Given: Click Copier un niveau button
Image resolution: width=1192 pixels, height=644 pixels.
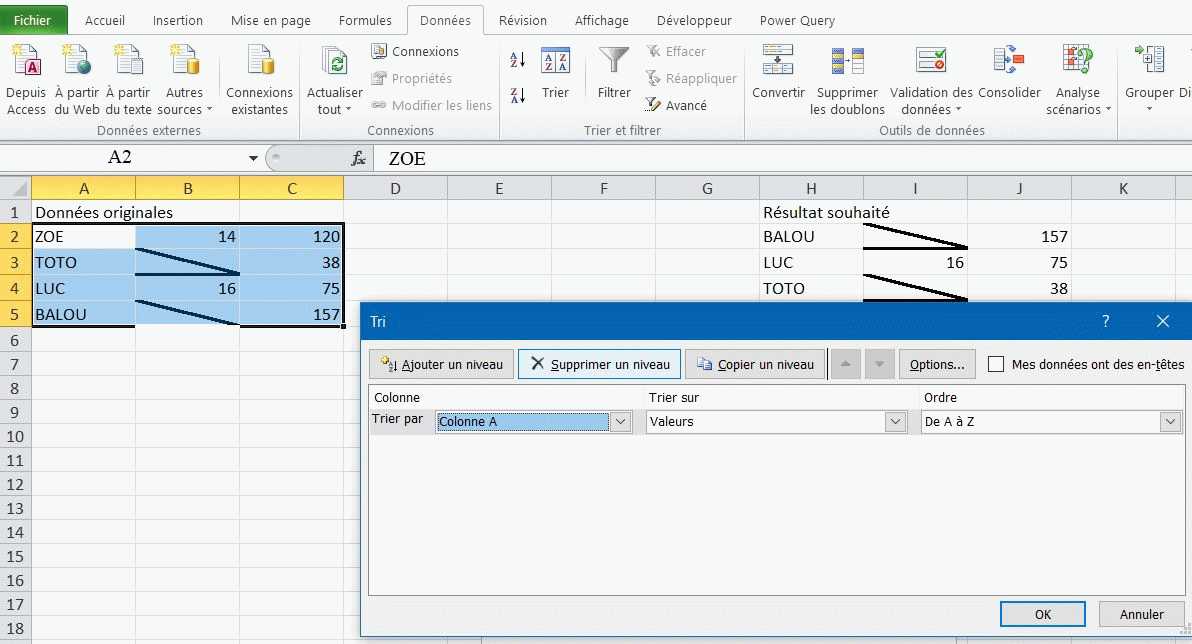Looking at the screenshot, I should [x=756, y=364].
